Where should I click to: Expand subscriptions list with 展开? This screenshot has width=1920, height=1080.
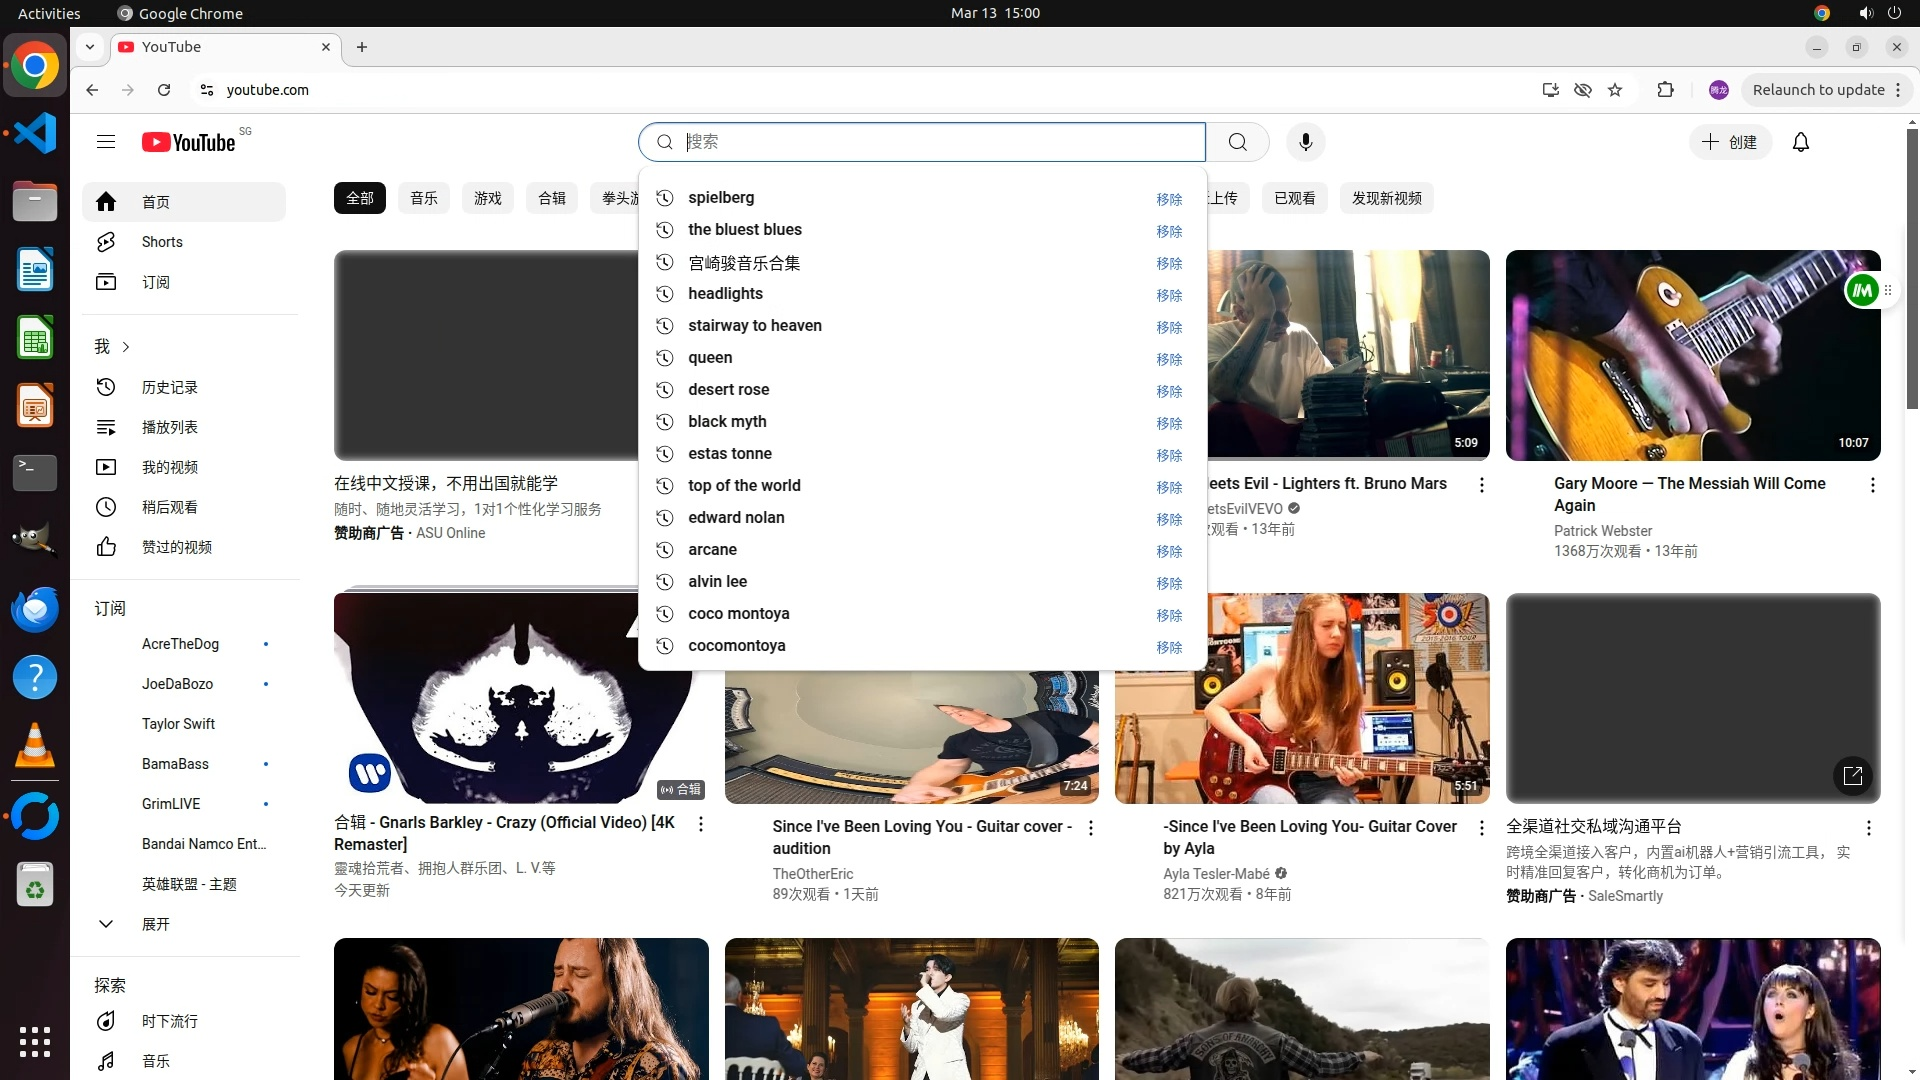click(x=155, y=924)
